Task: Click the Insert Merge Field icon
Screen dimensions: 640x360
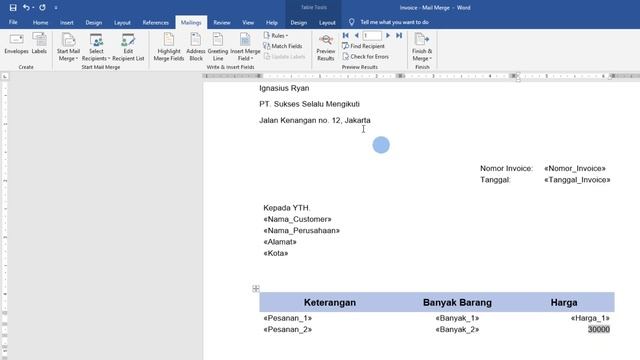Action: (245, 40)
